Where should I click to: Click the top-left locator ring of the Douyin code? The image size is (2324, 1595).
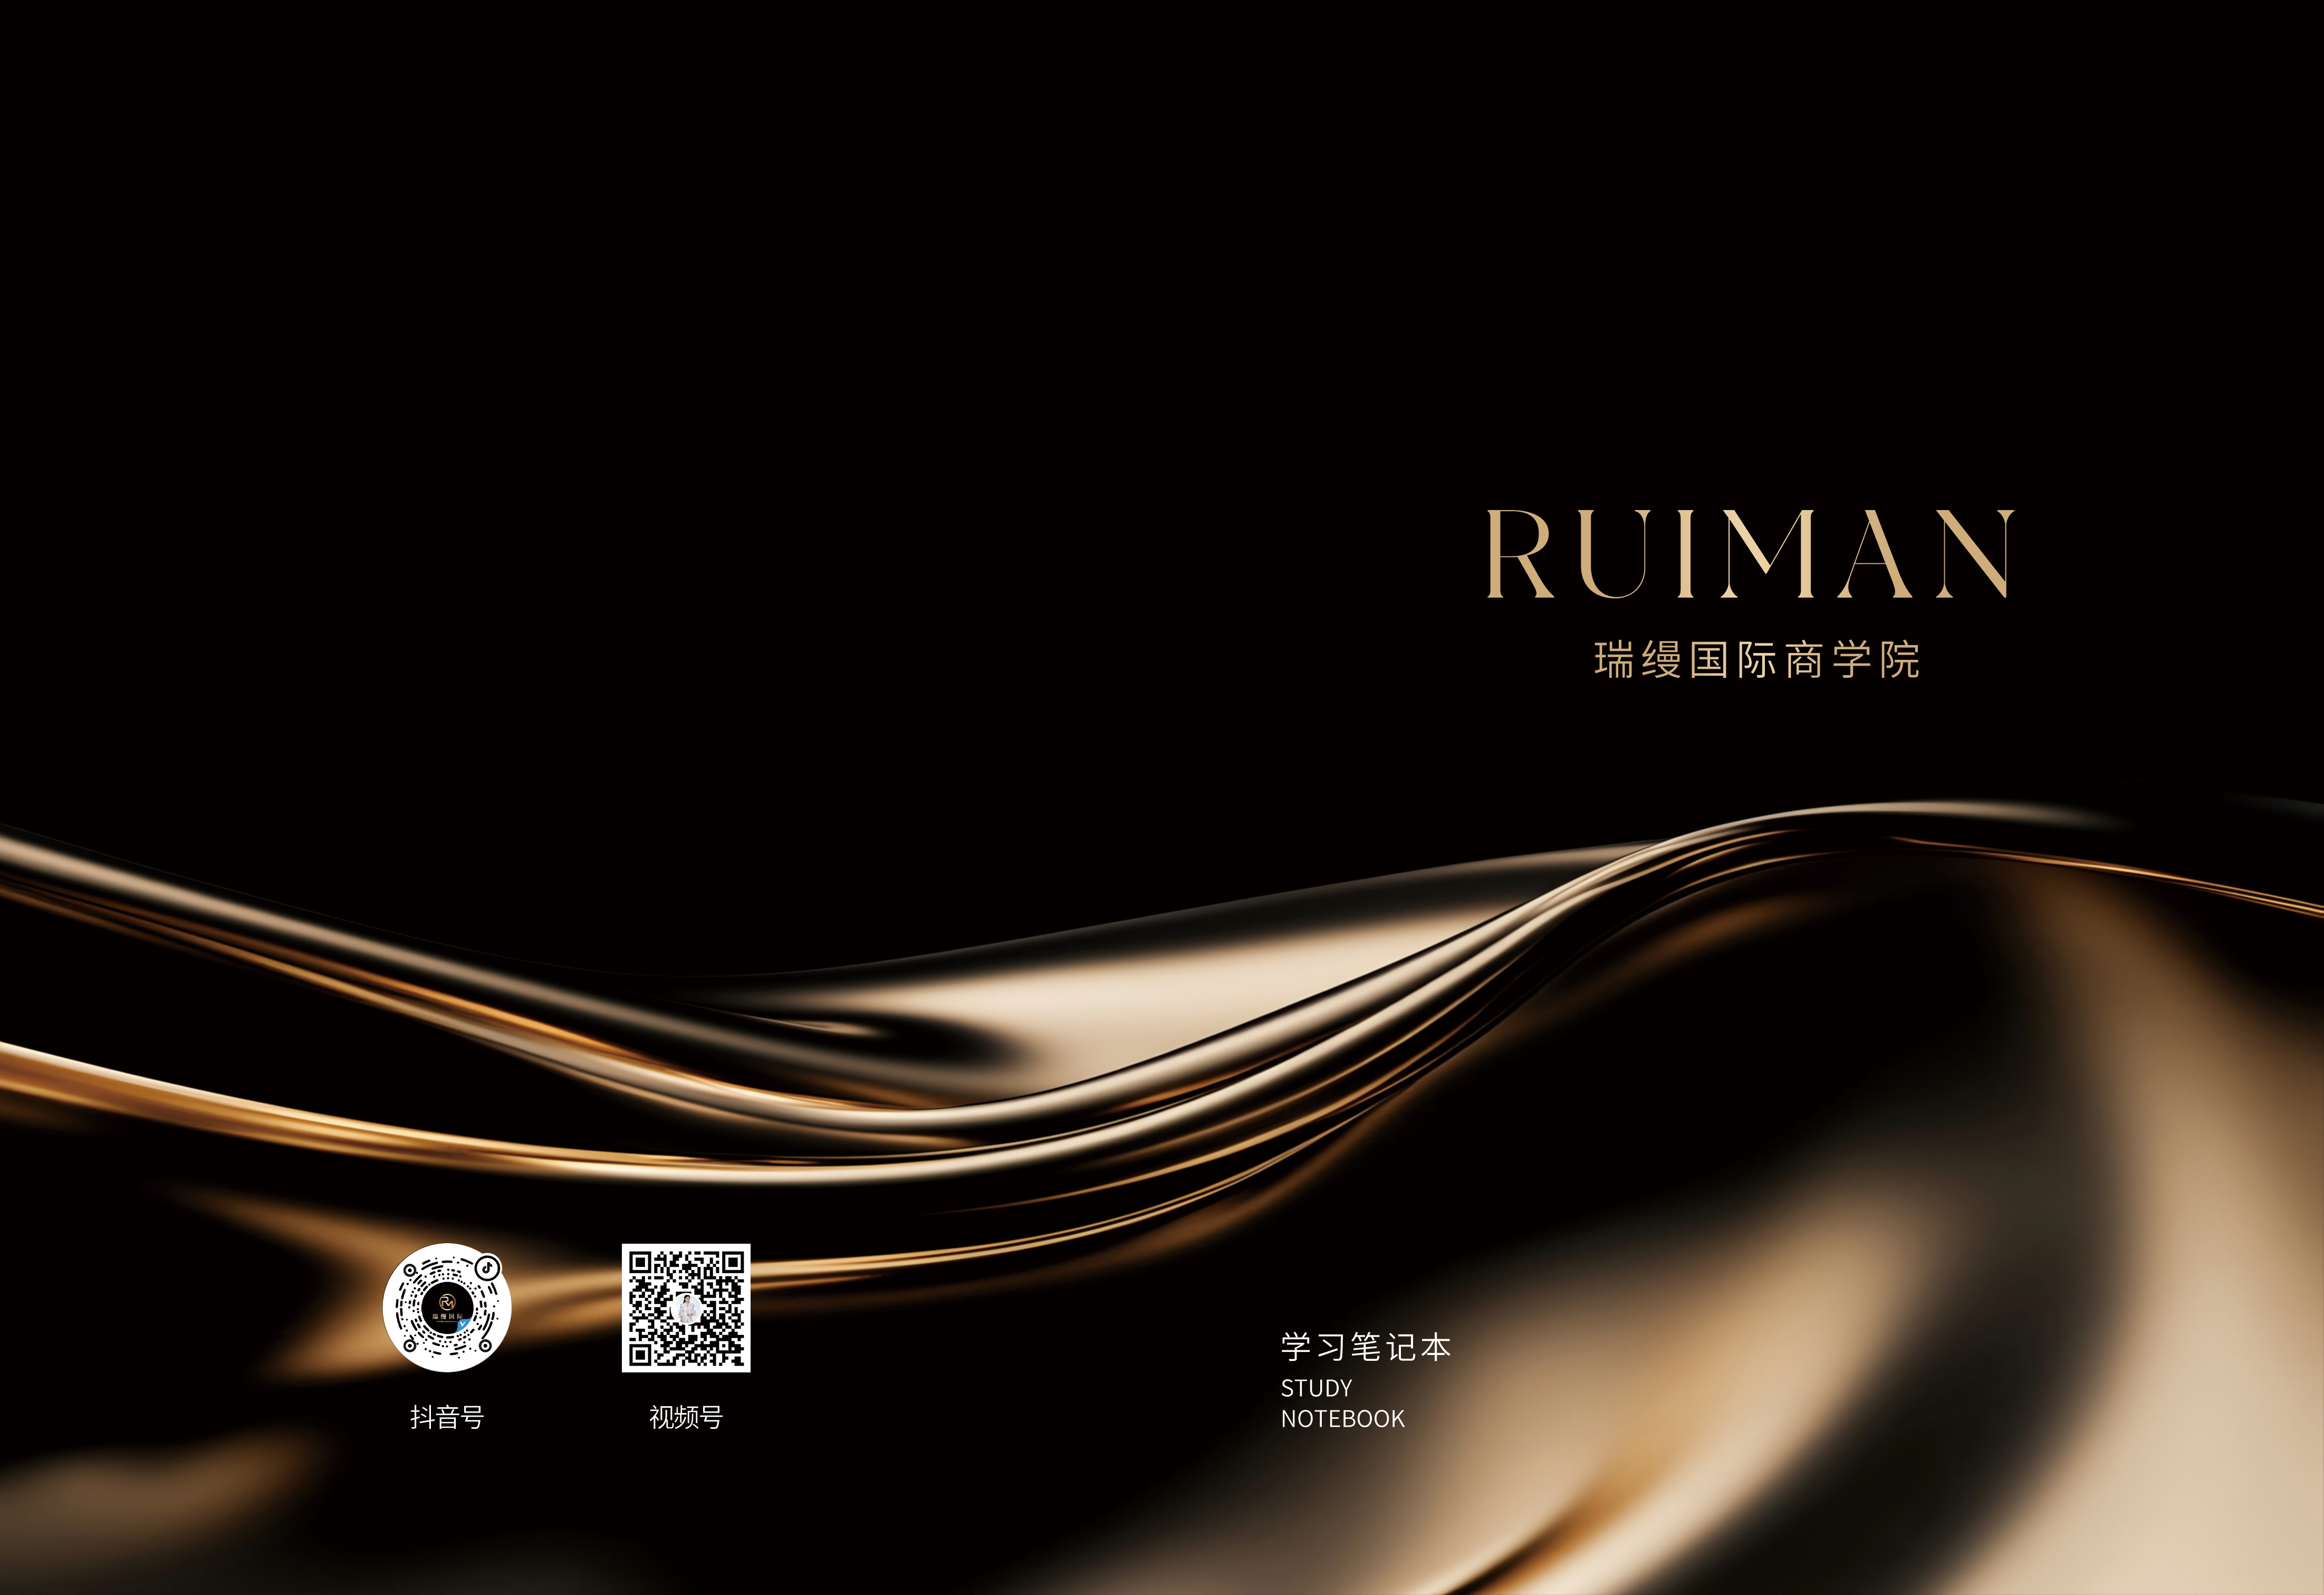410,1271
